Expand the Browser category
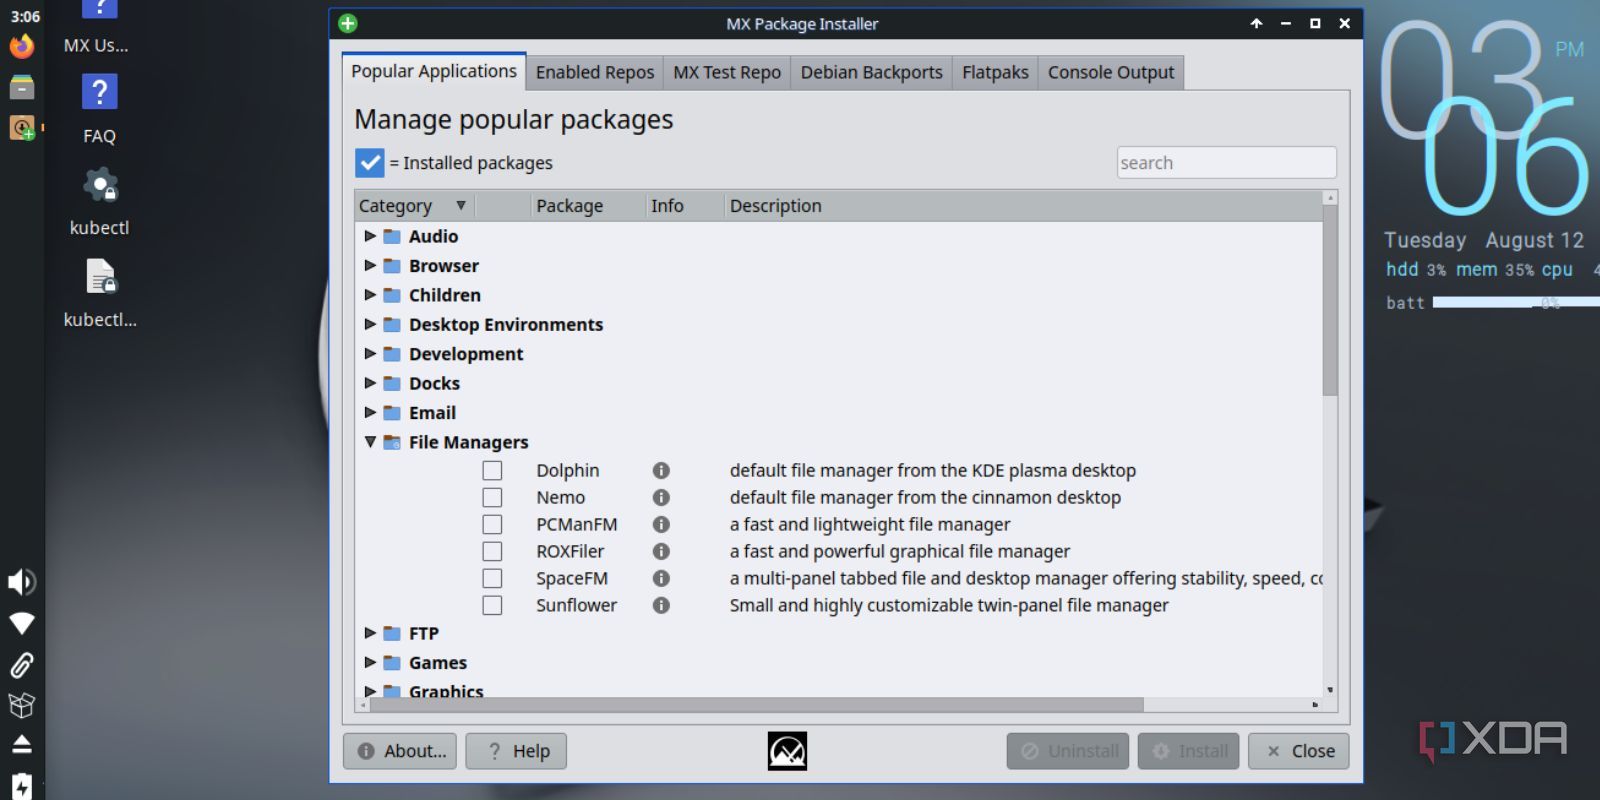 pos(370,265)
